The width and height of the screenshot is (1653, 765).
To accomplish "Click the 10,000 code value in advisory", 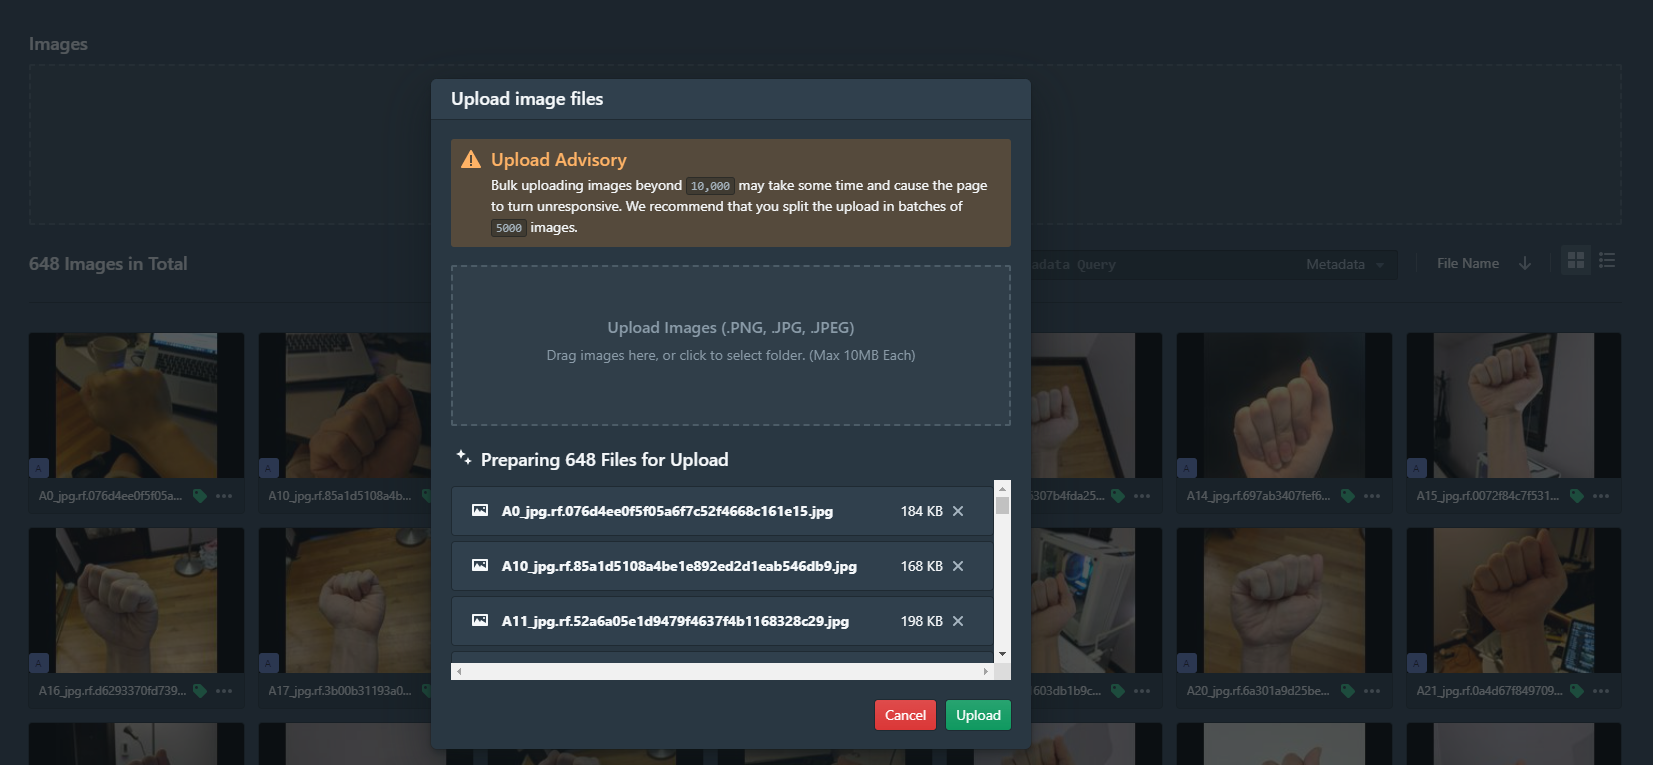I will click(x=710, y=186).
